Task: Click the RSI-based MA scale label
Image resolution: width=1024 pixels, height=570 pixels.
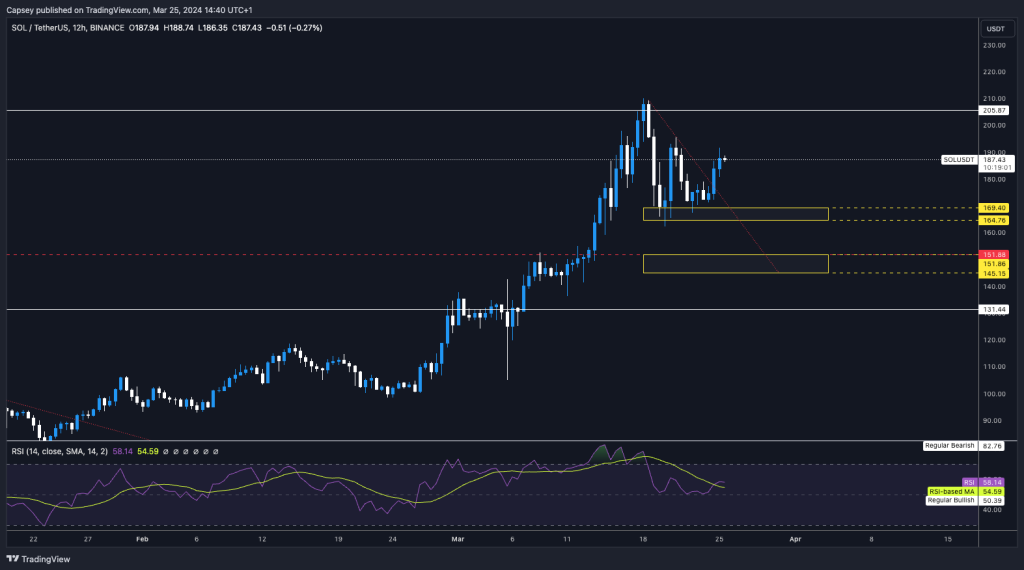Action: pyautogui.click(x=952, y=492)
